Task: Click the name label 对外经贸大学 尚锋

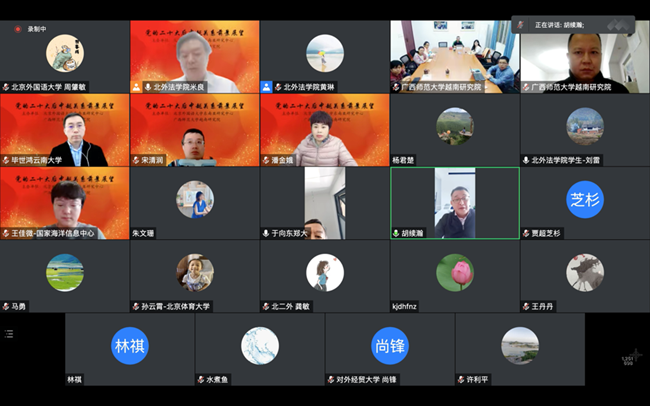Action: point(366,379)
